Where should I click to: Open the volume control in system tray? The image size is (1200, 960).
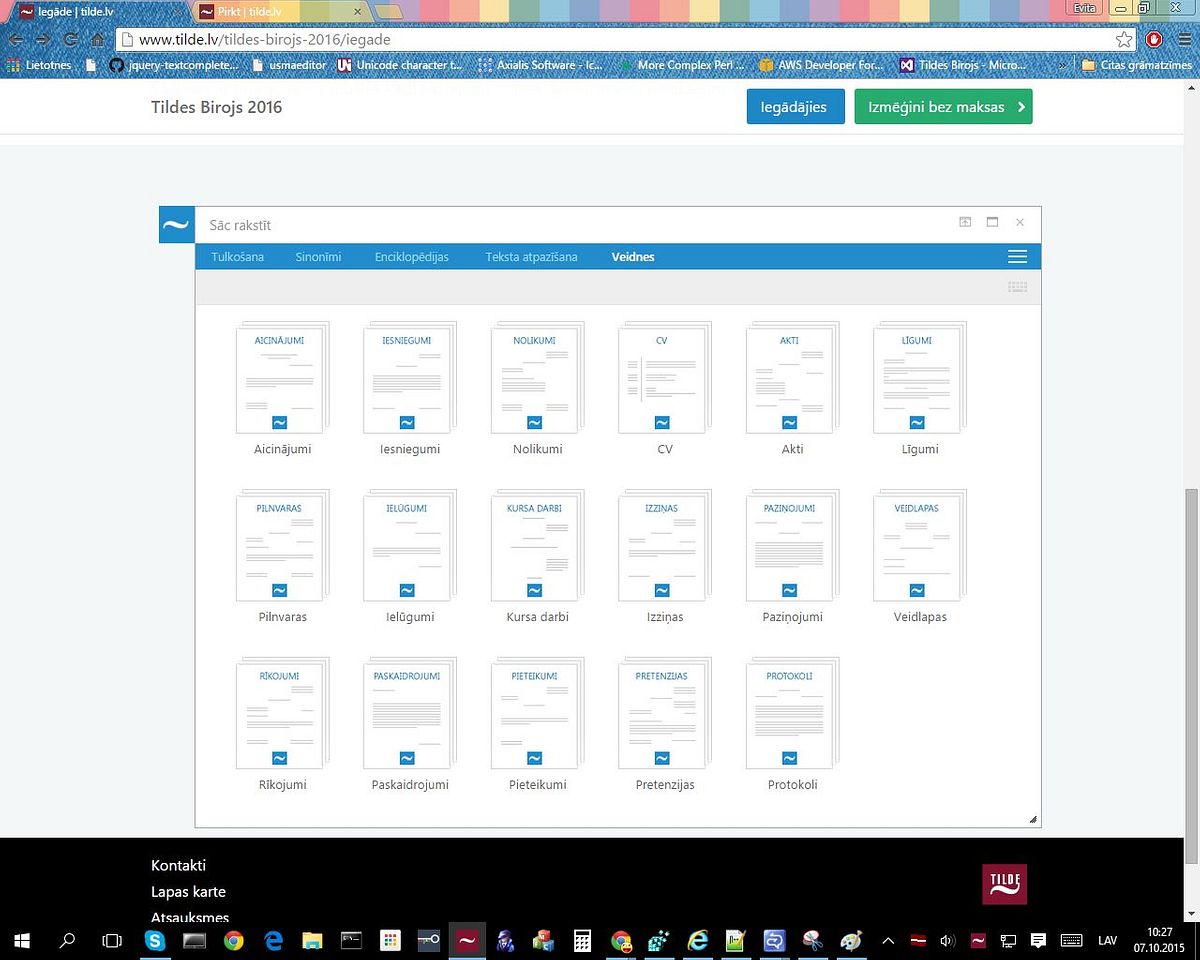[948, 940]
